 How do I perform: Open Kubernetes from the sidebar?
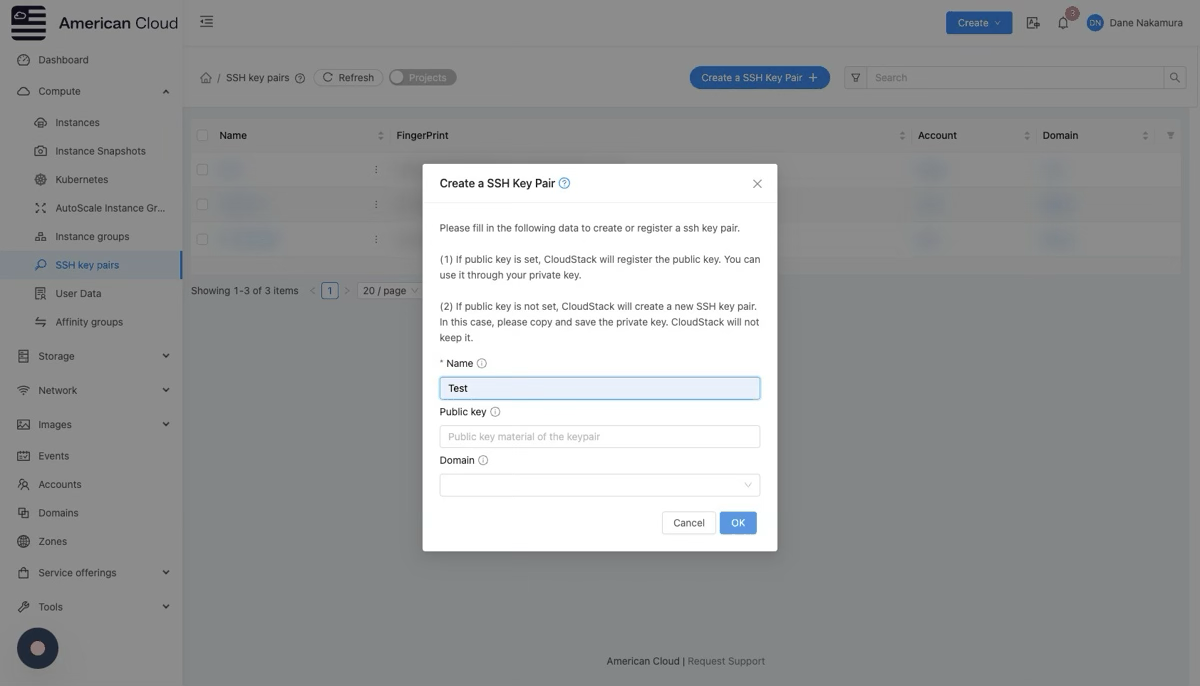click(81, 180)
